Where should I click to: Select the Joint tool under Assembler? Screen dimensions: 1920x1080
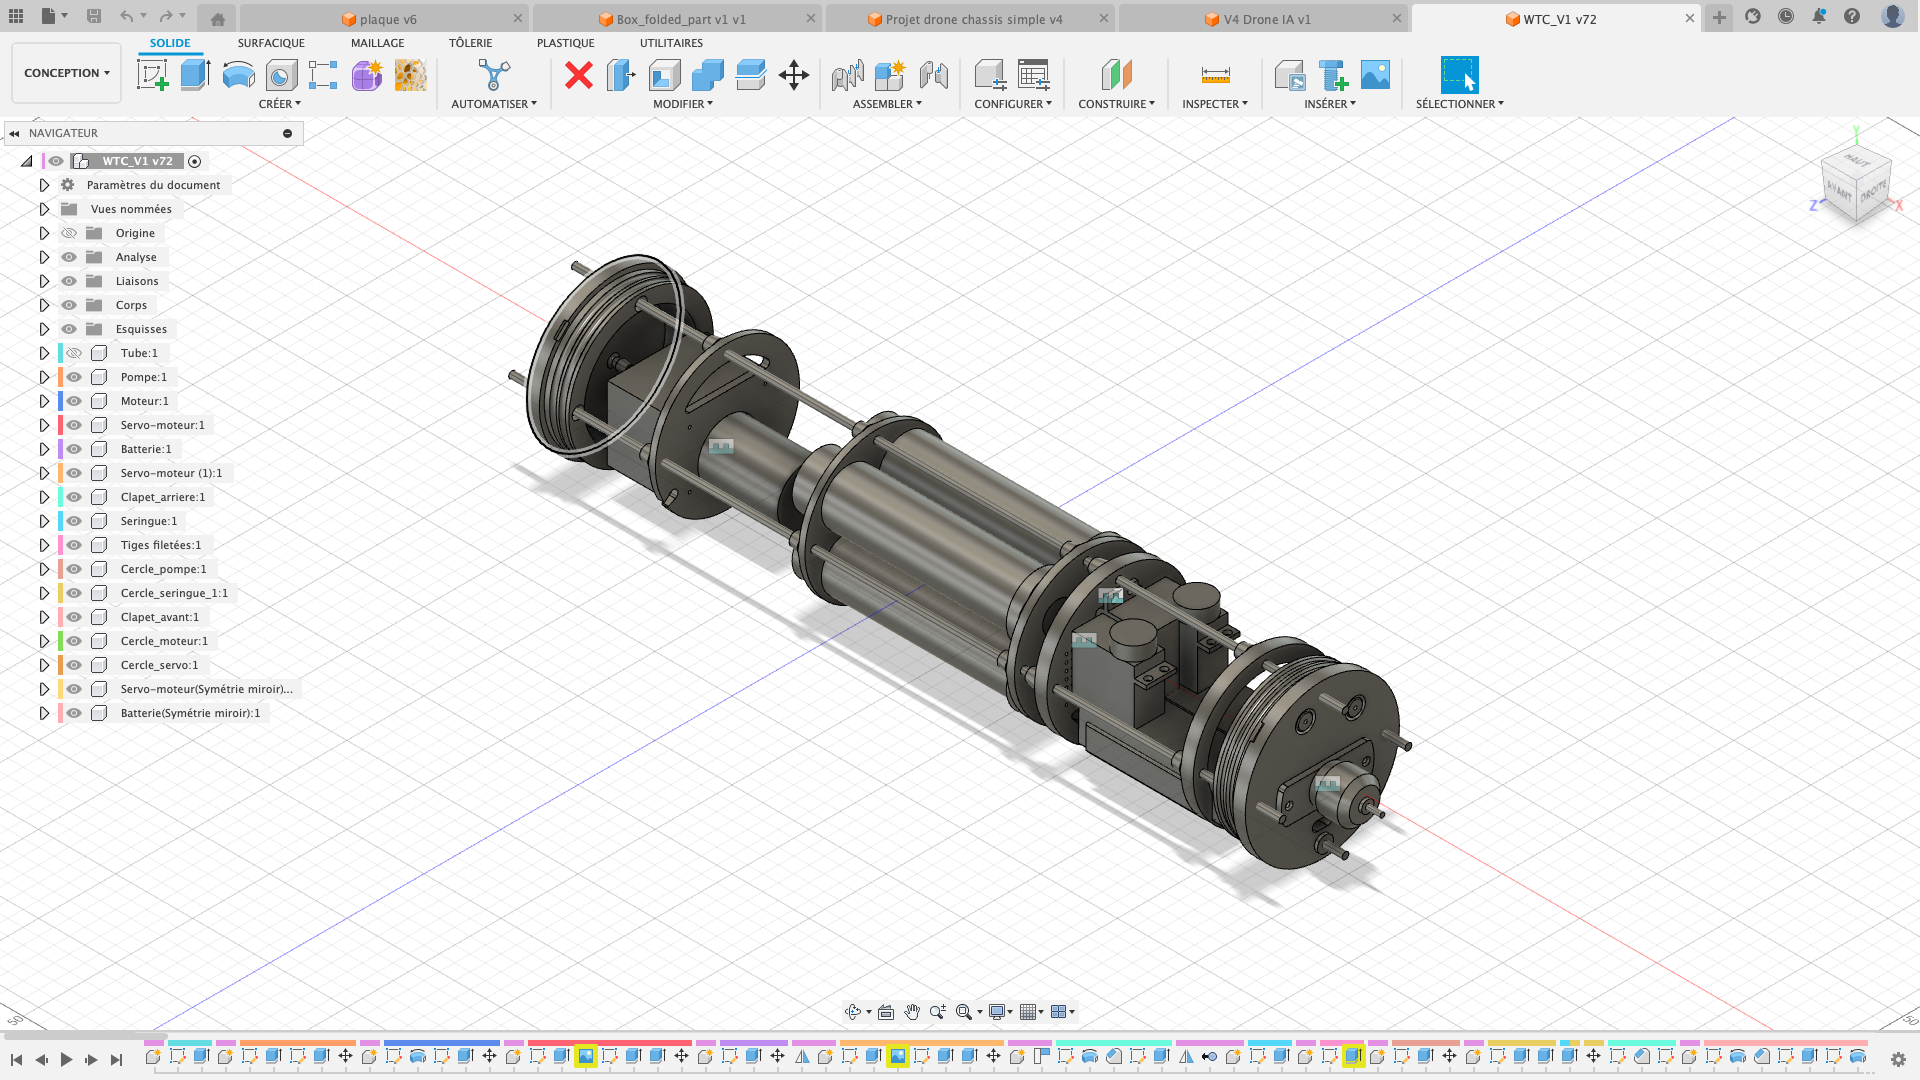[847, 75]
